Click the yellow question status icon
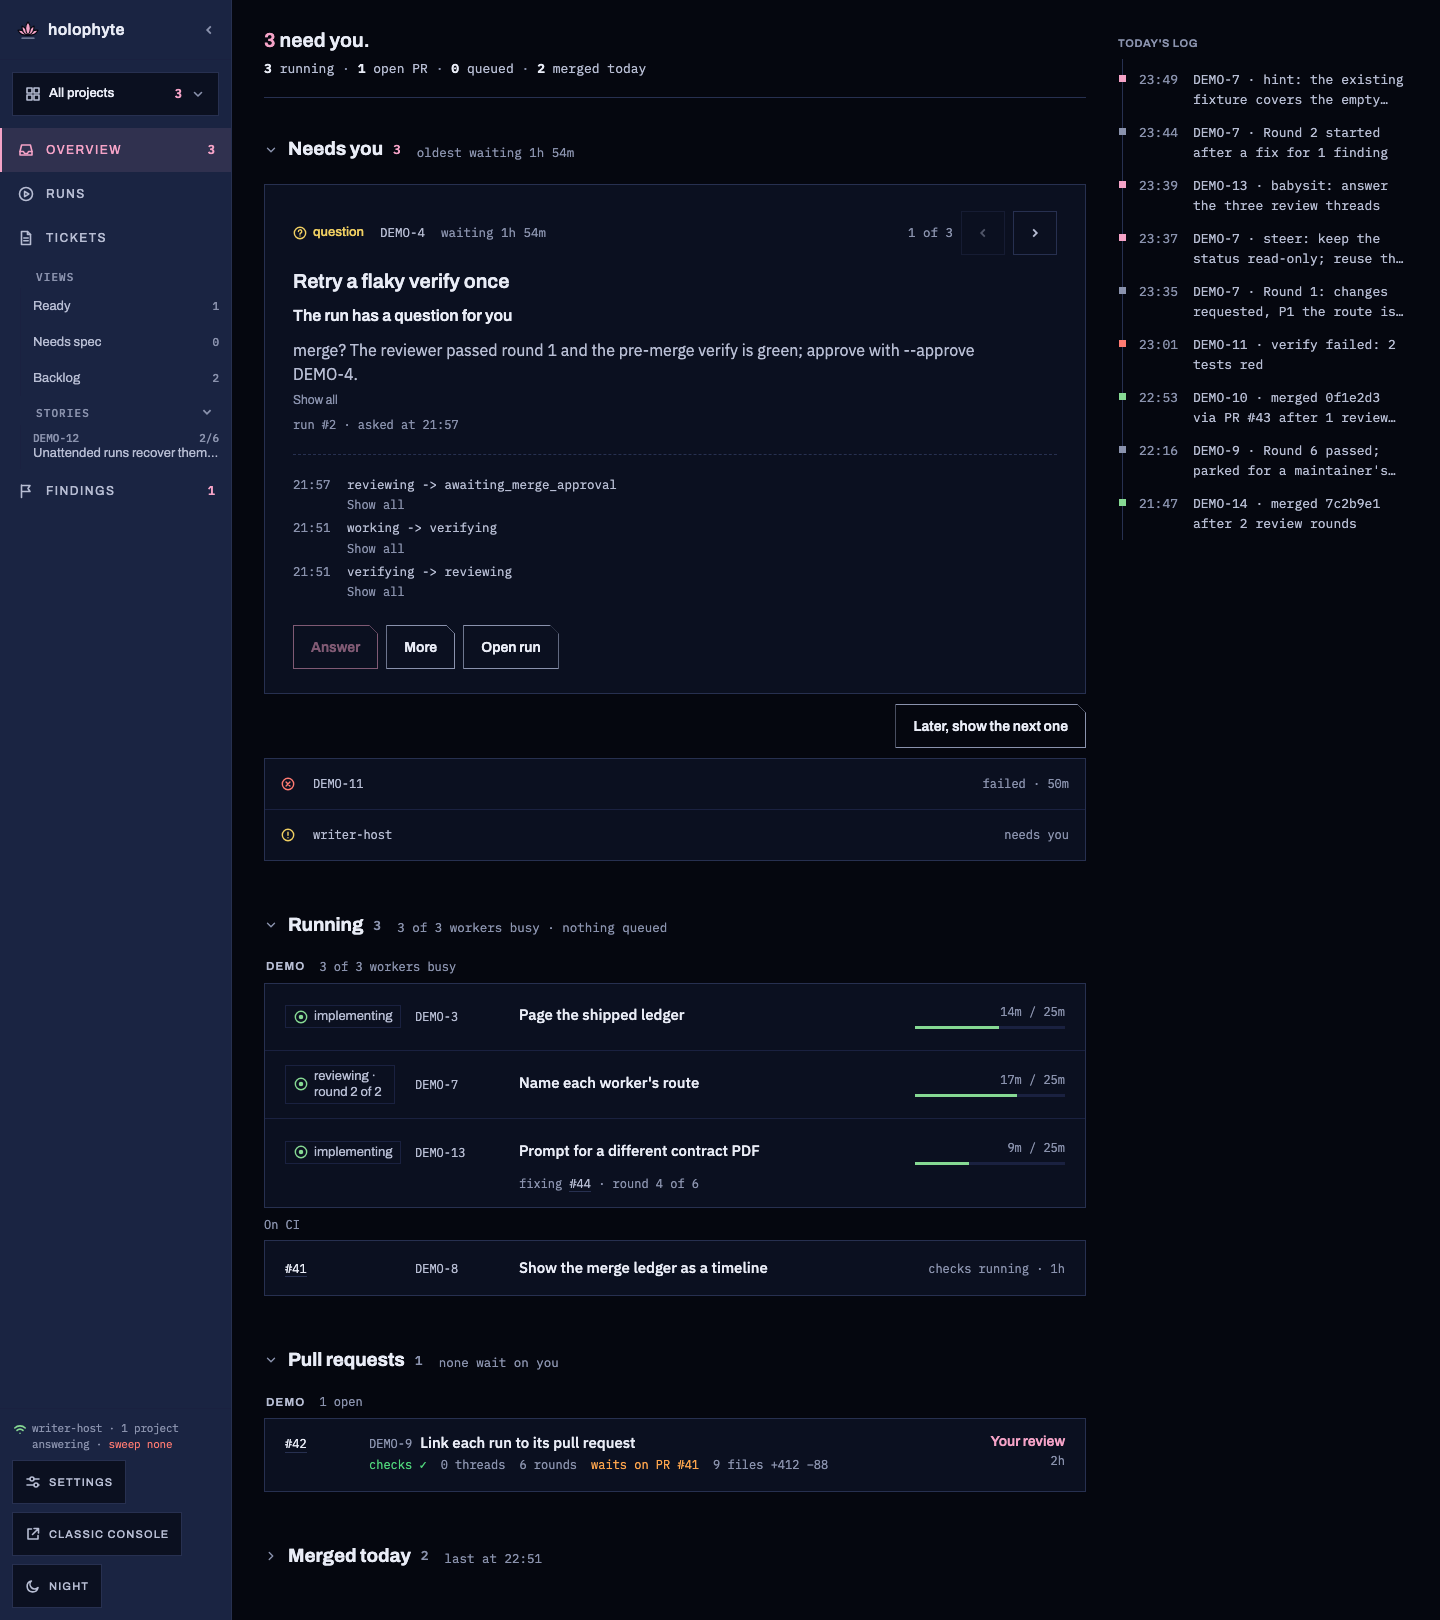The height and width of the screenshot is (1620, 1440). click(x=300, y=233)
